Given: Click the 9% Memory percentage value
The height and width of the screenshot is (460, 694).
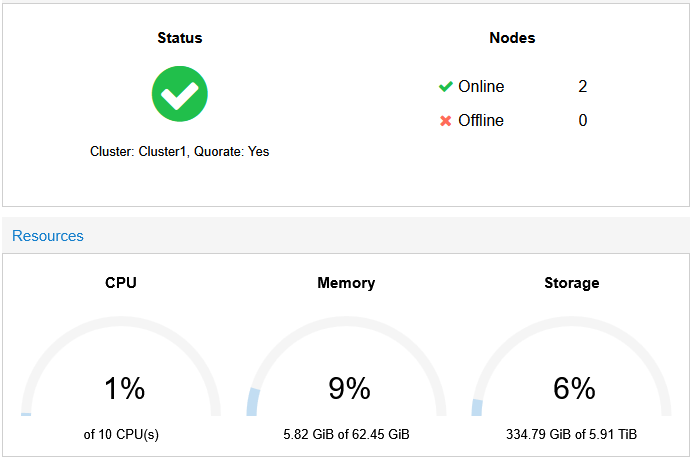Looking at the screenshot, I should pos(349,388).
